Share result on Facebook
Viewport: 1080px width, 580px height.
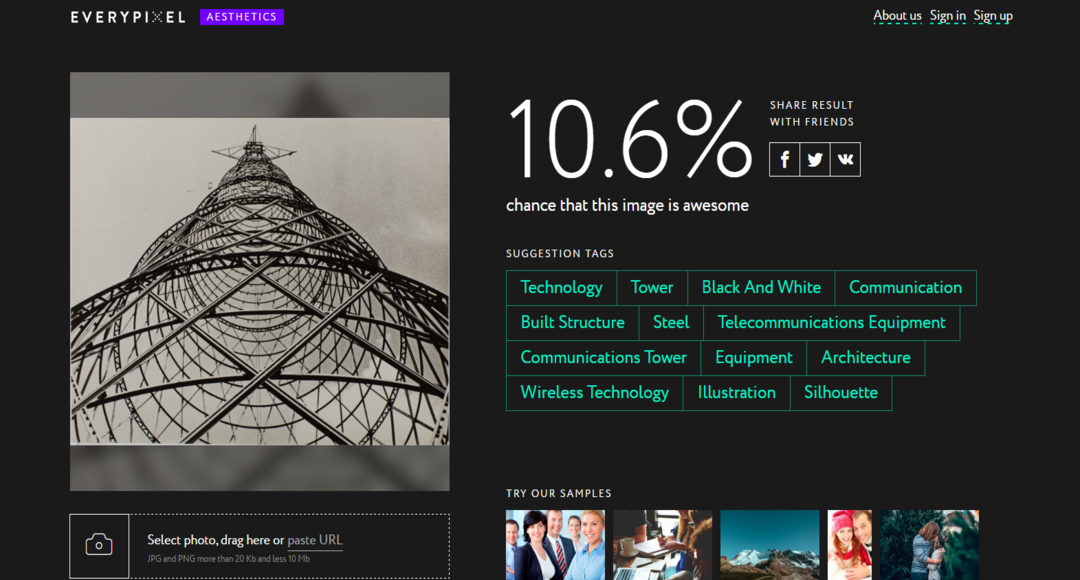point(784,160)
